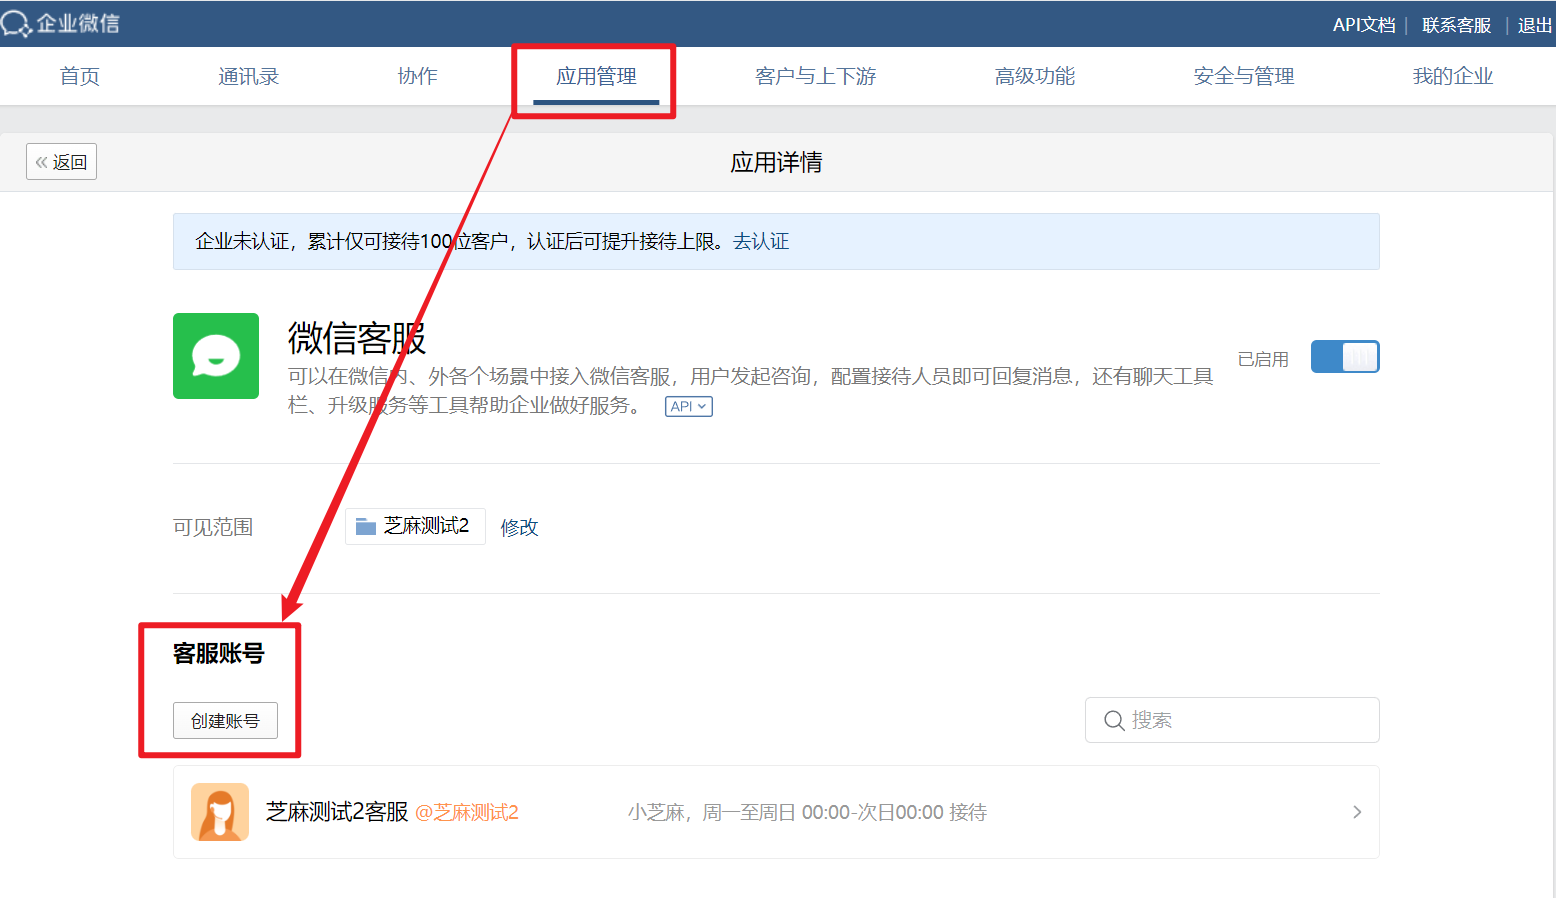Switch to the 我的企业 tab
Image resolution: width=1556 pixels, height=898 pixels.
pyautogui.click(x=1453, y=76)
